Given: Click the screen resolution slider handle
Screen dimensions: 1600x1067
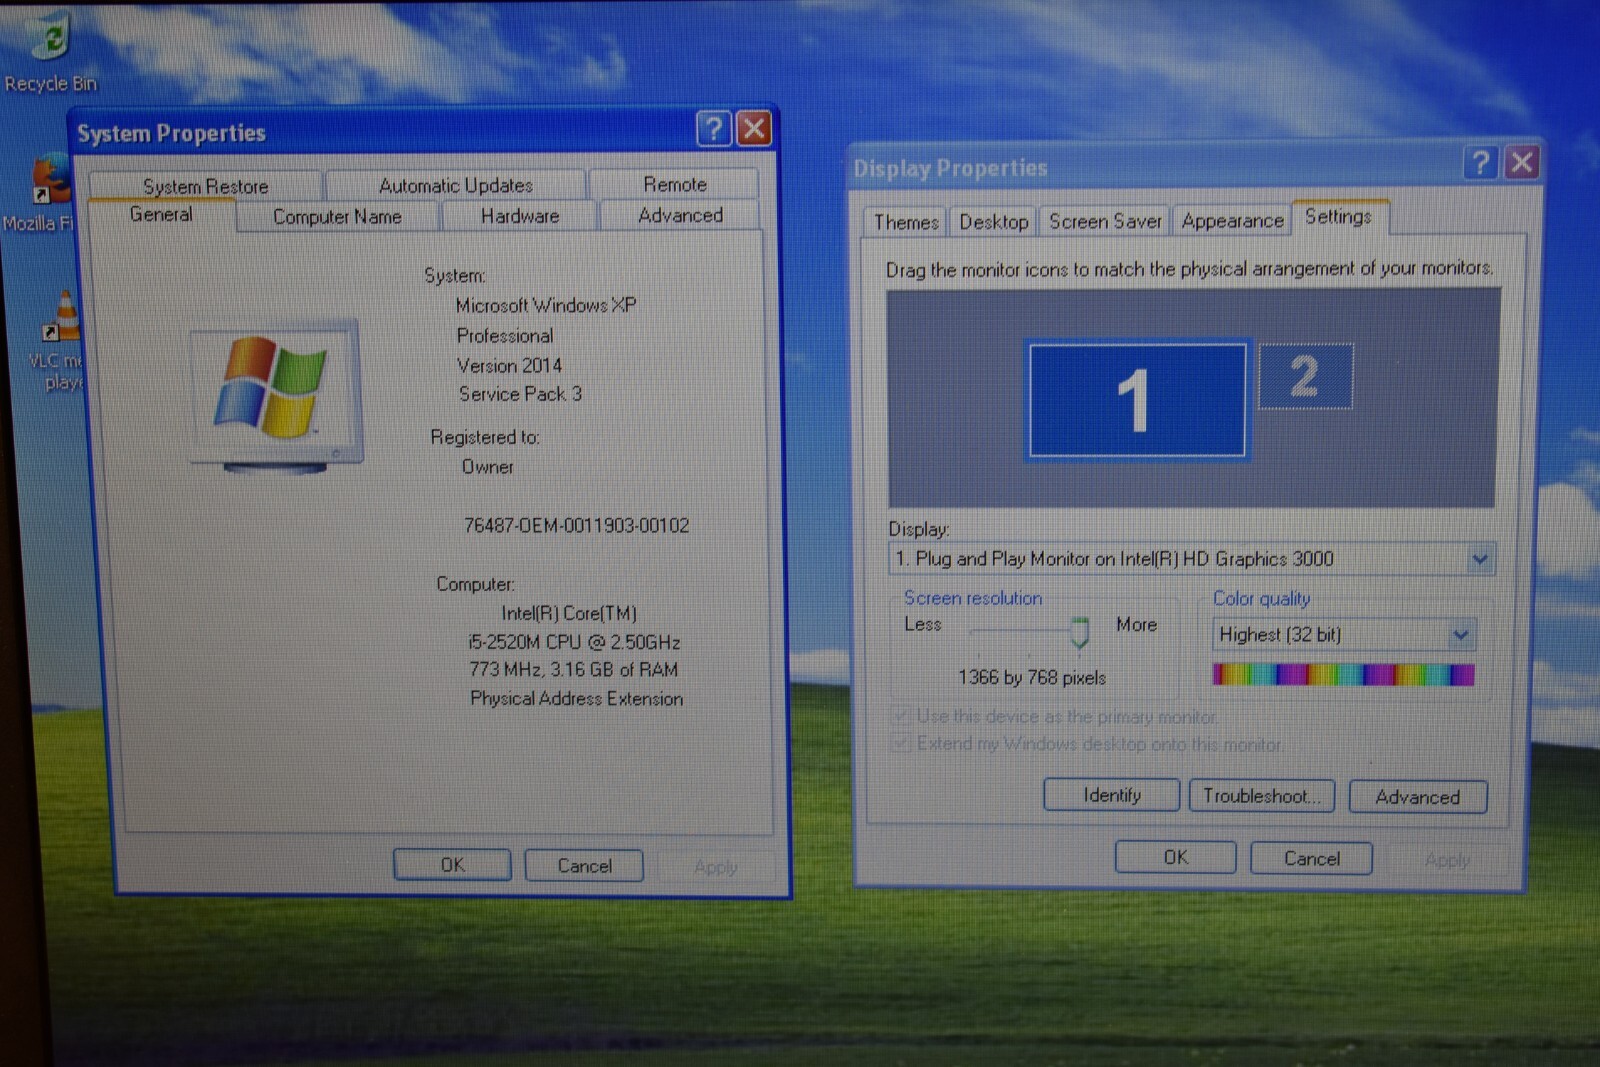Looking at the screenshot, I should pos(1080,632).
